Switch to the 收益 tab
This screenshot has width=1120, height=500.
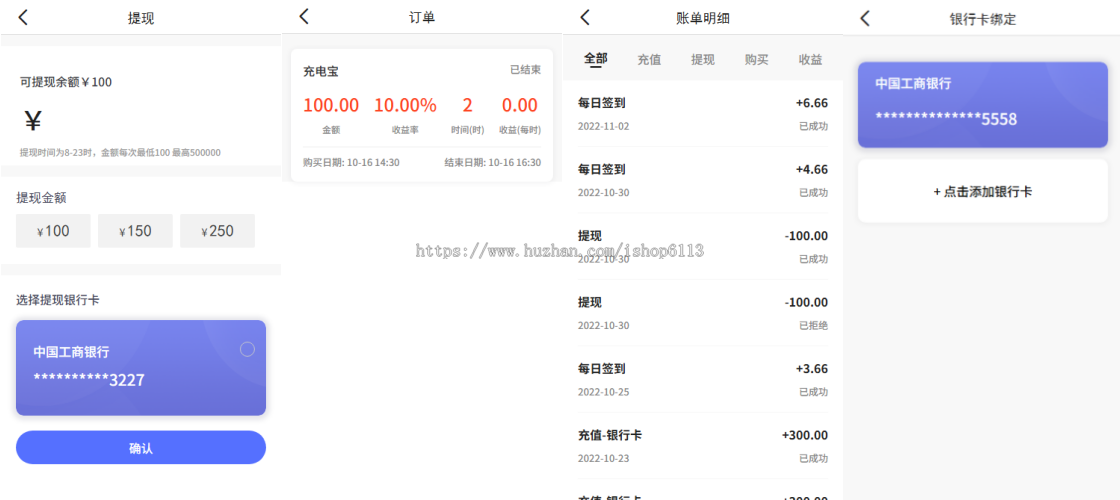click(810, 60)
